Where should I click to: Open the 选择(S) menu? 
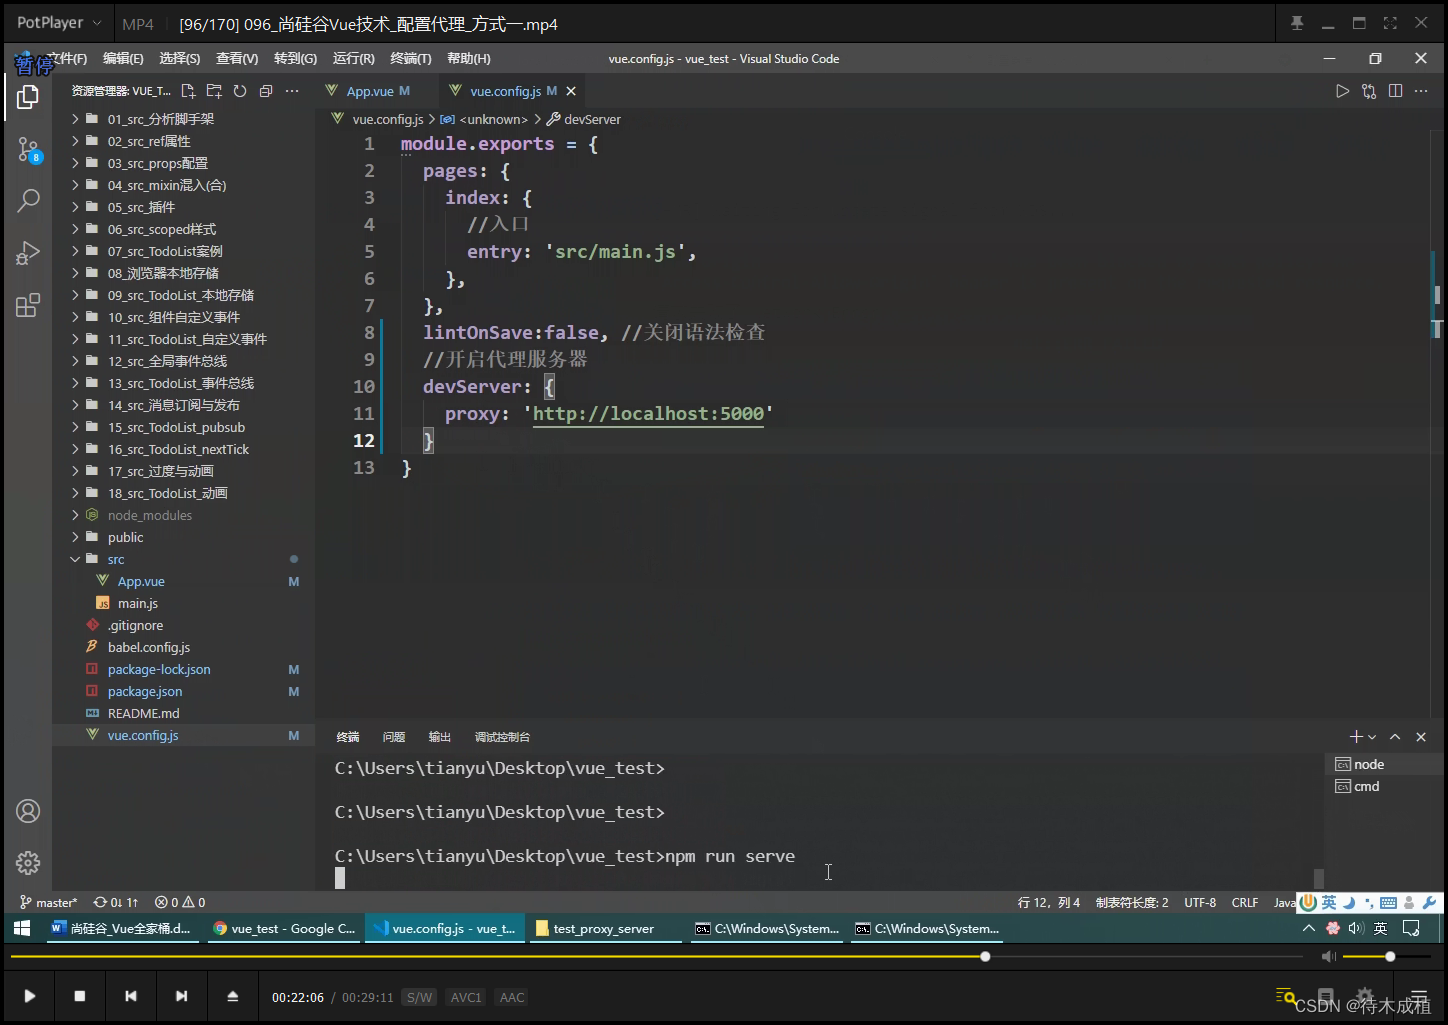tap(180, 59)
